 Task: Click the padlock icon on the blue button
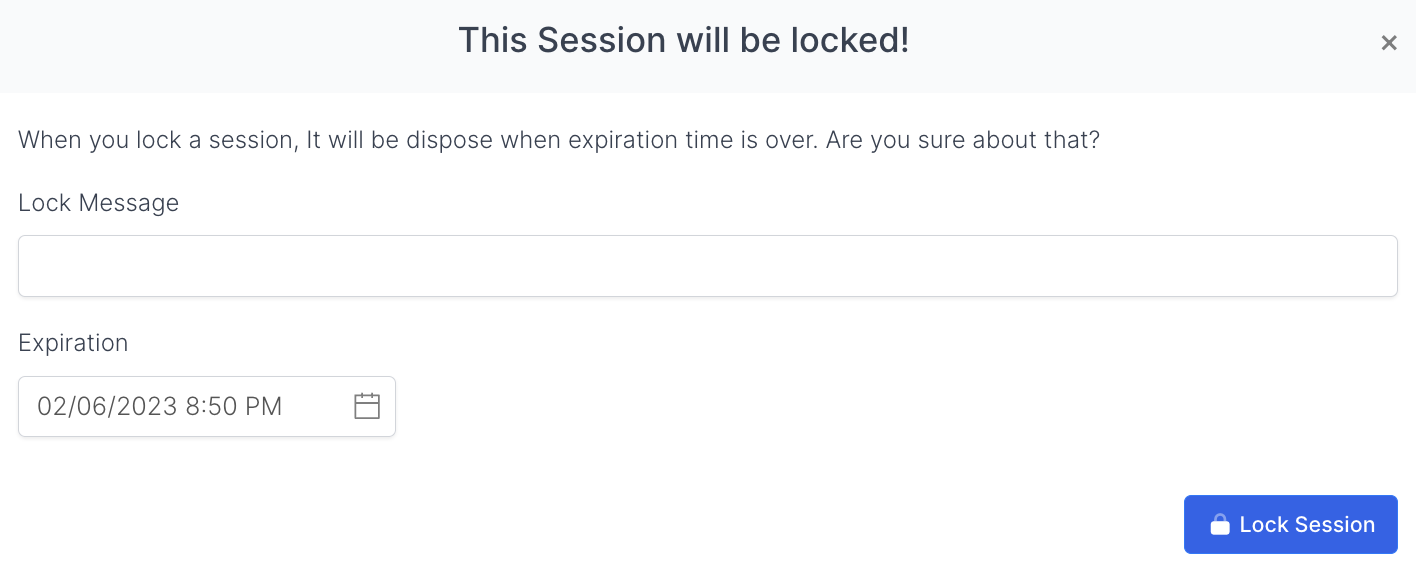tap(1219, 525)
